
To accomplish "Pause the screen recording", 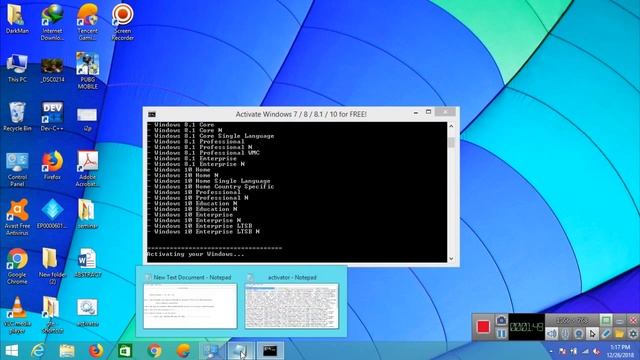I will [x=501, y=333].
